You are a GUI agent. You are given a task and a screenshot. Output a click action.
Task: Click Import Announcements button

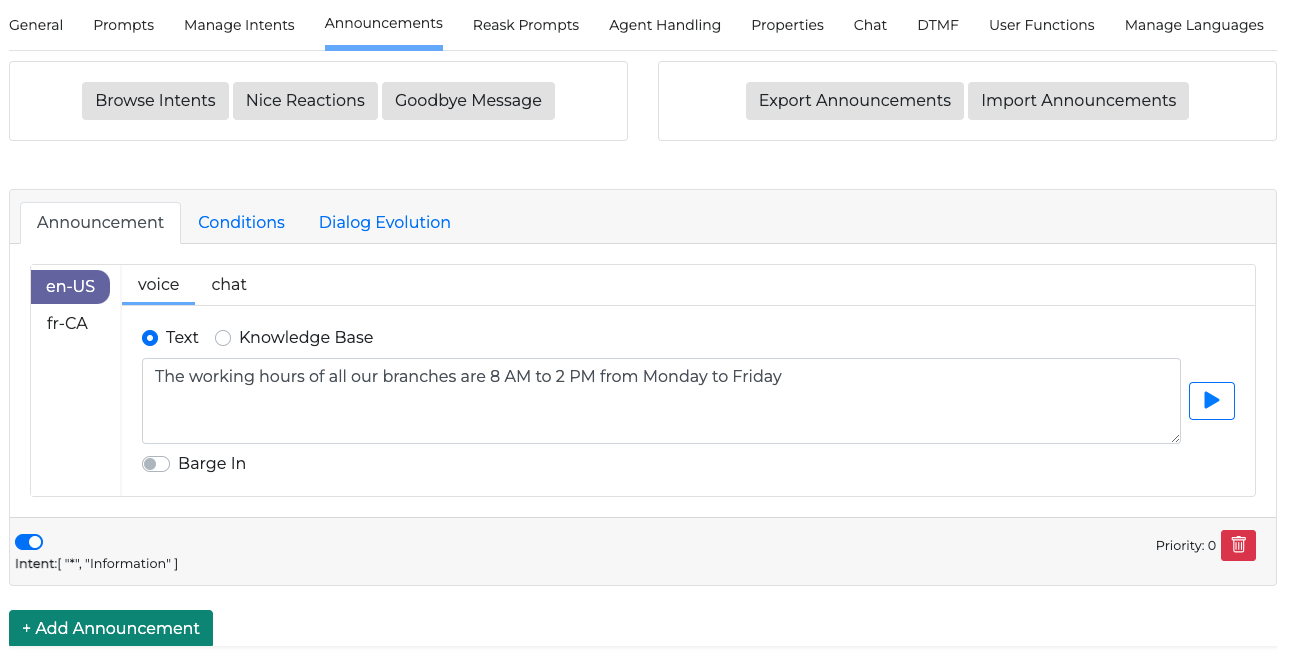click(1078, 101)
